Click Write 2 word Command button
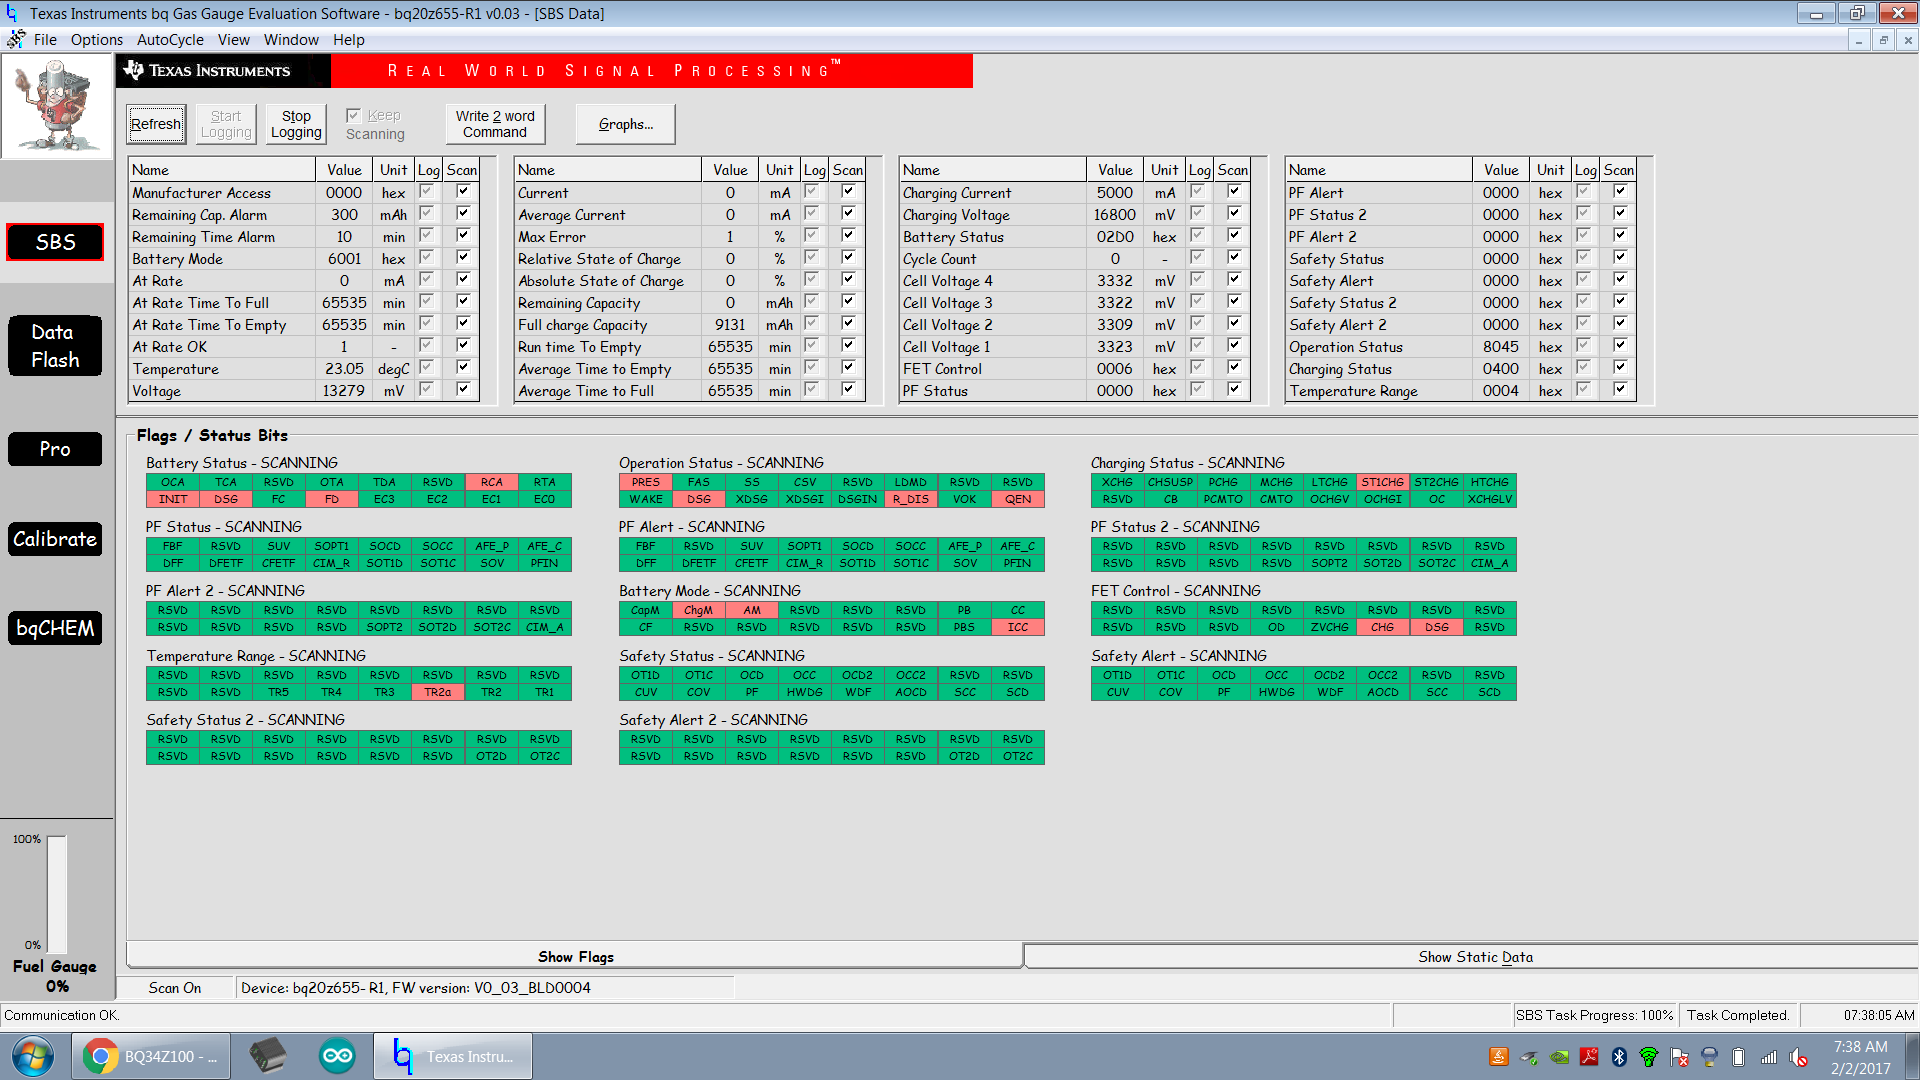This screenshot has width=1920, height=1080. point(495,124)
